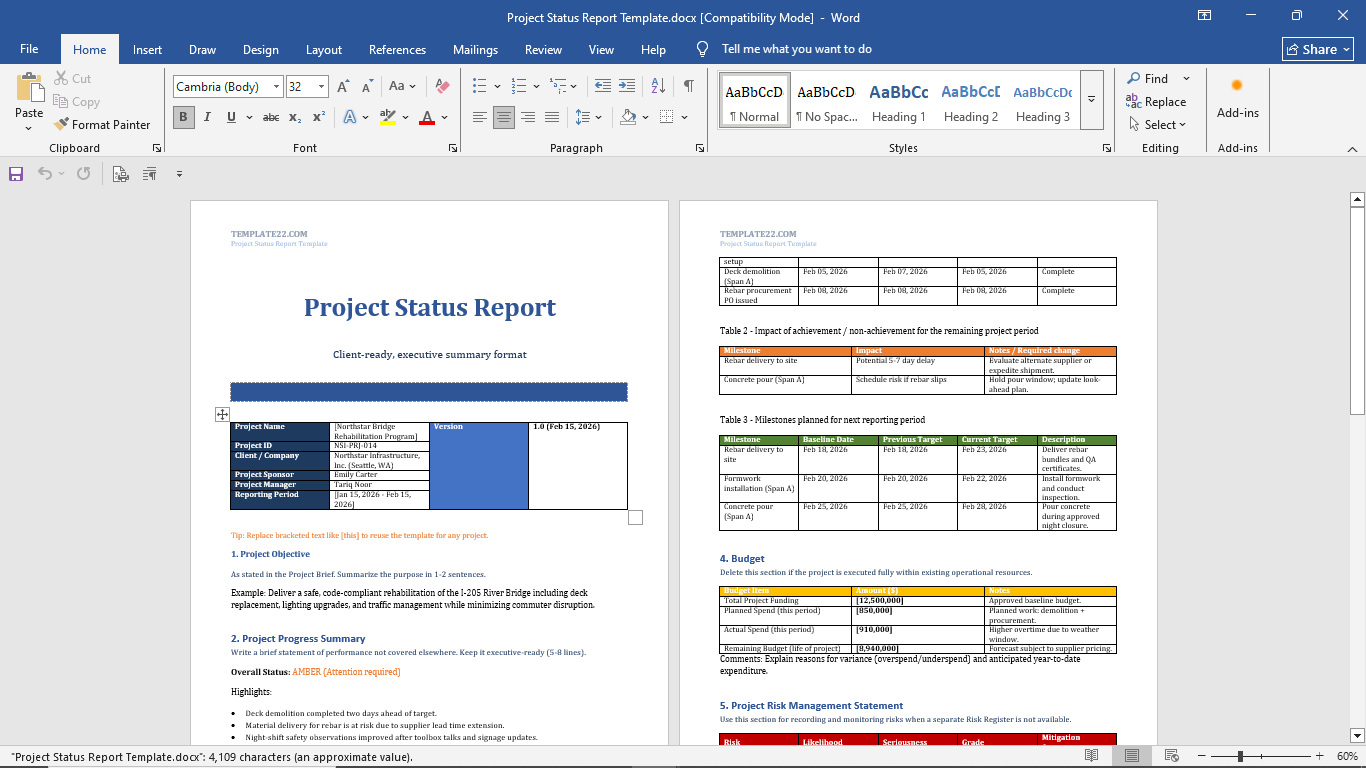
Task: Increase indent of the paragraph
Action: (x=627, y=86)
